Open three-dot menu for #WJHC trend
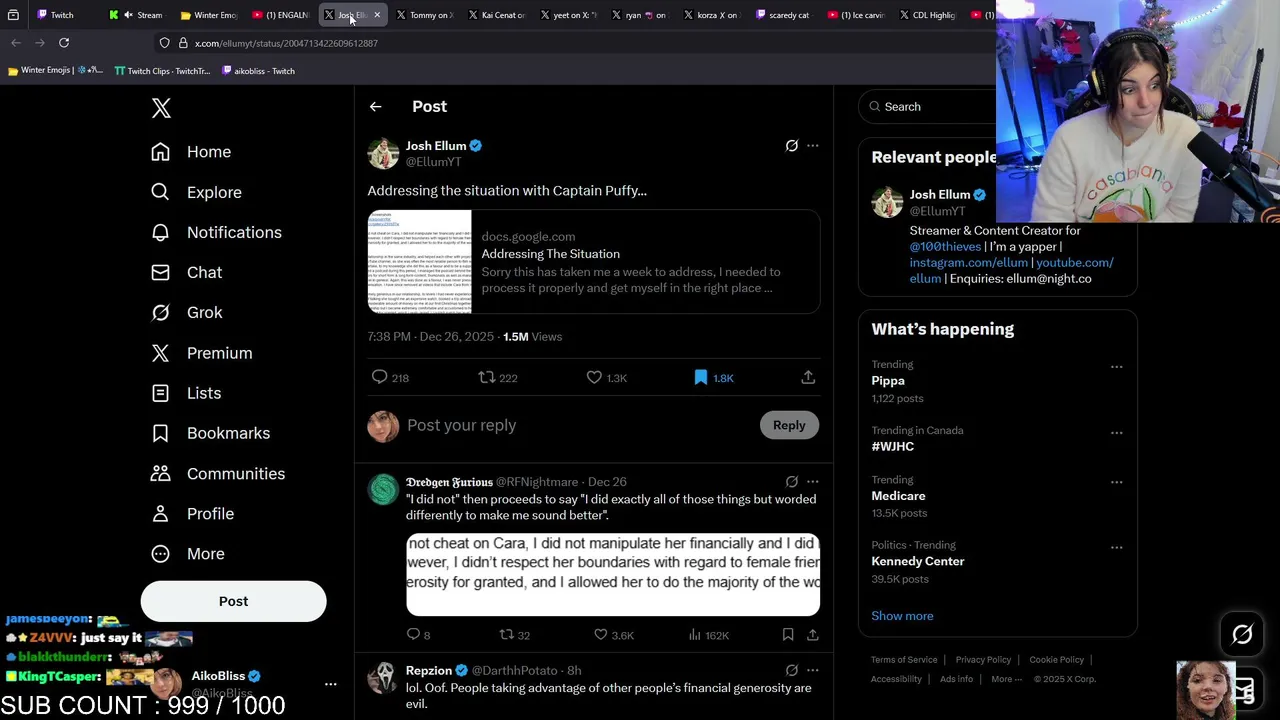Viewport: 1280px width, 720px height. click(1116, 433)
